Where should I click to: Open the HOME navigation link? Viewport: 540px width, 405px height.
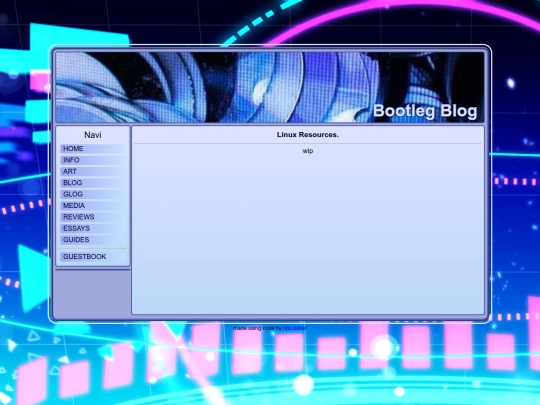[93, 149]
